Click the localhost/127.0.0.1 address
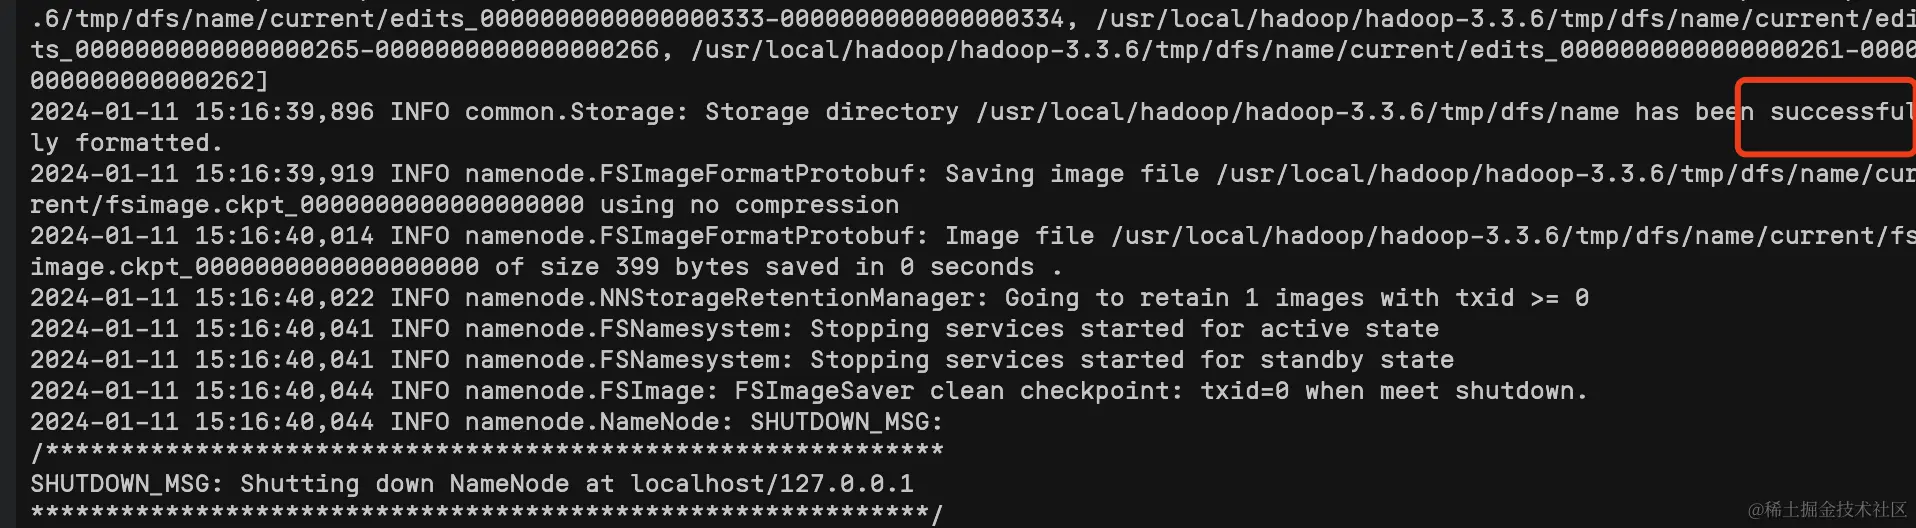Screen dimensions: 1916x528 pos(771,484)
